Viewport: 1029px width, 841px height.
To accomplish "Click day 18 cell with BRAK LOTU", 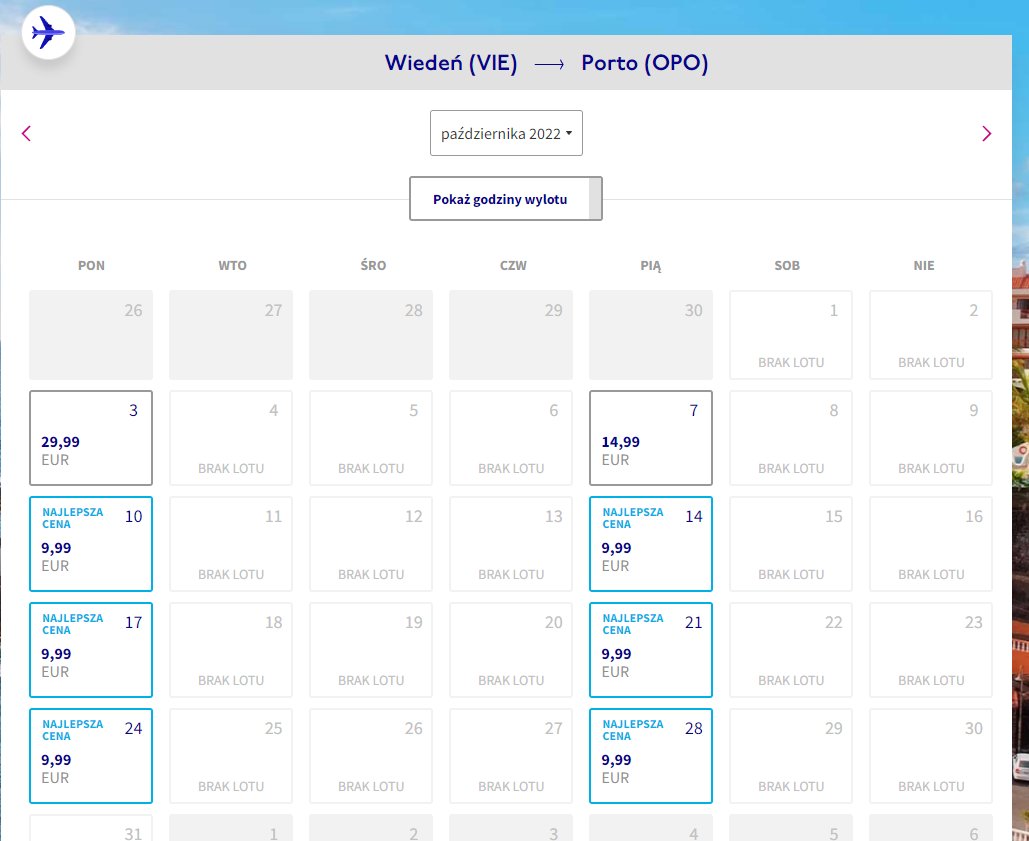I will coord(231,650).
